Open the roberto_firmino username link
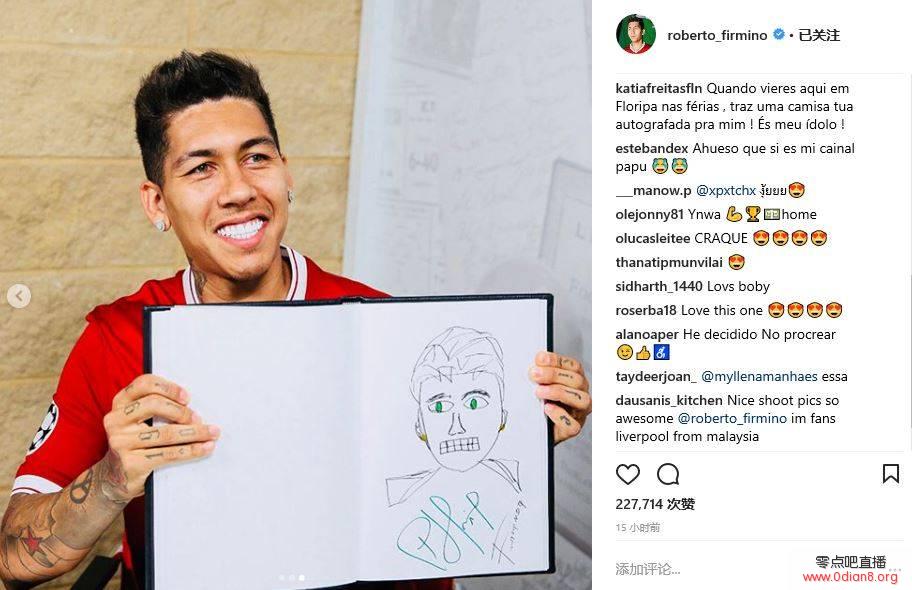The width and height of the screenshot is (912, 590). click(717, 35)
